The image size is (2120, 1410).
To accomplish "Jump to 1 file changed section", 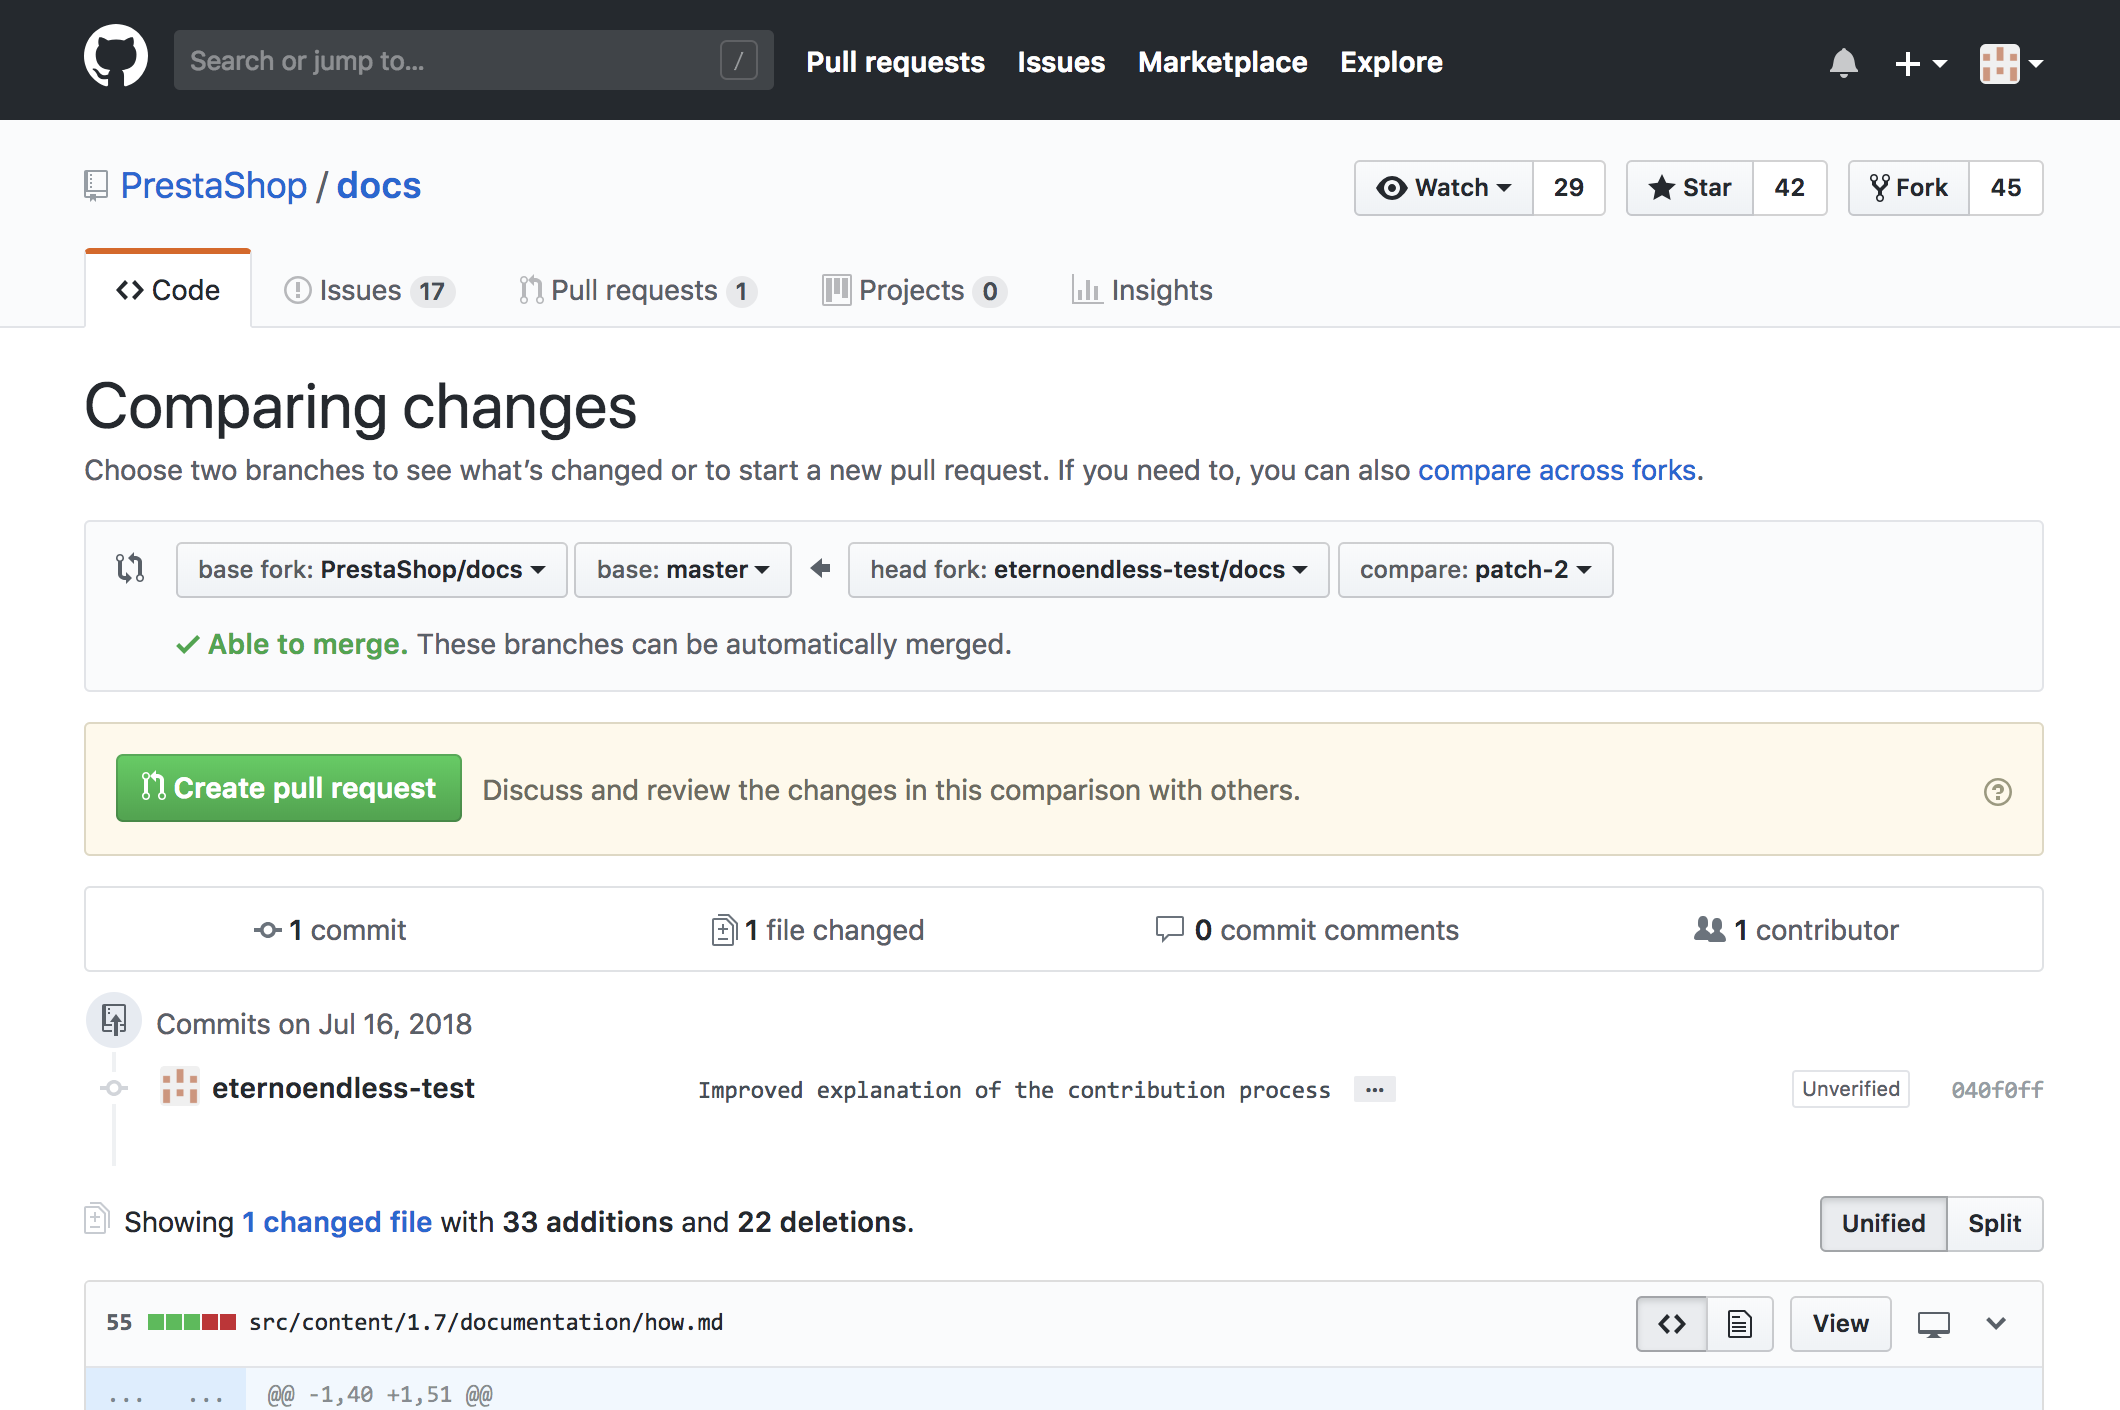I will 817,930.
